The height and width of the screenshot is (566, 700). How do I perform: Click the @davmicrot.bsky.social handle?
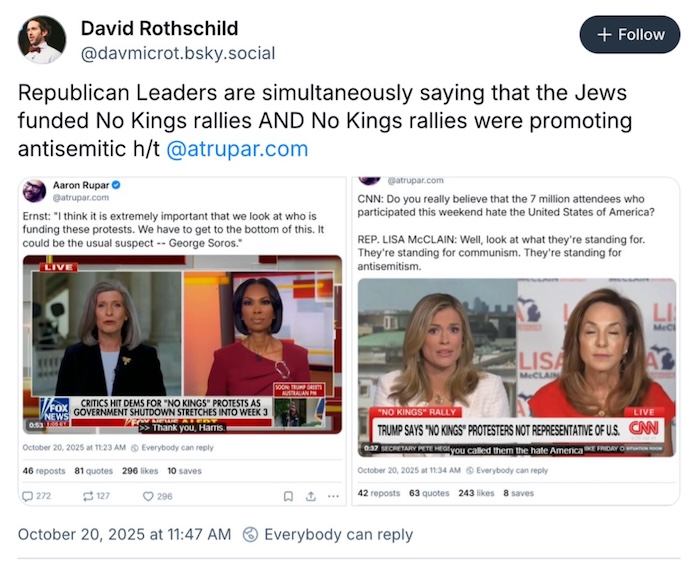(178, 53)
